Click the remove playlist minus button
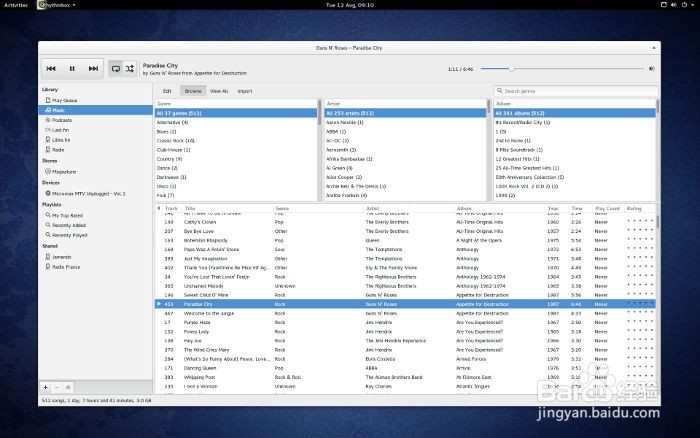 [x=57, y=387]
